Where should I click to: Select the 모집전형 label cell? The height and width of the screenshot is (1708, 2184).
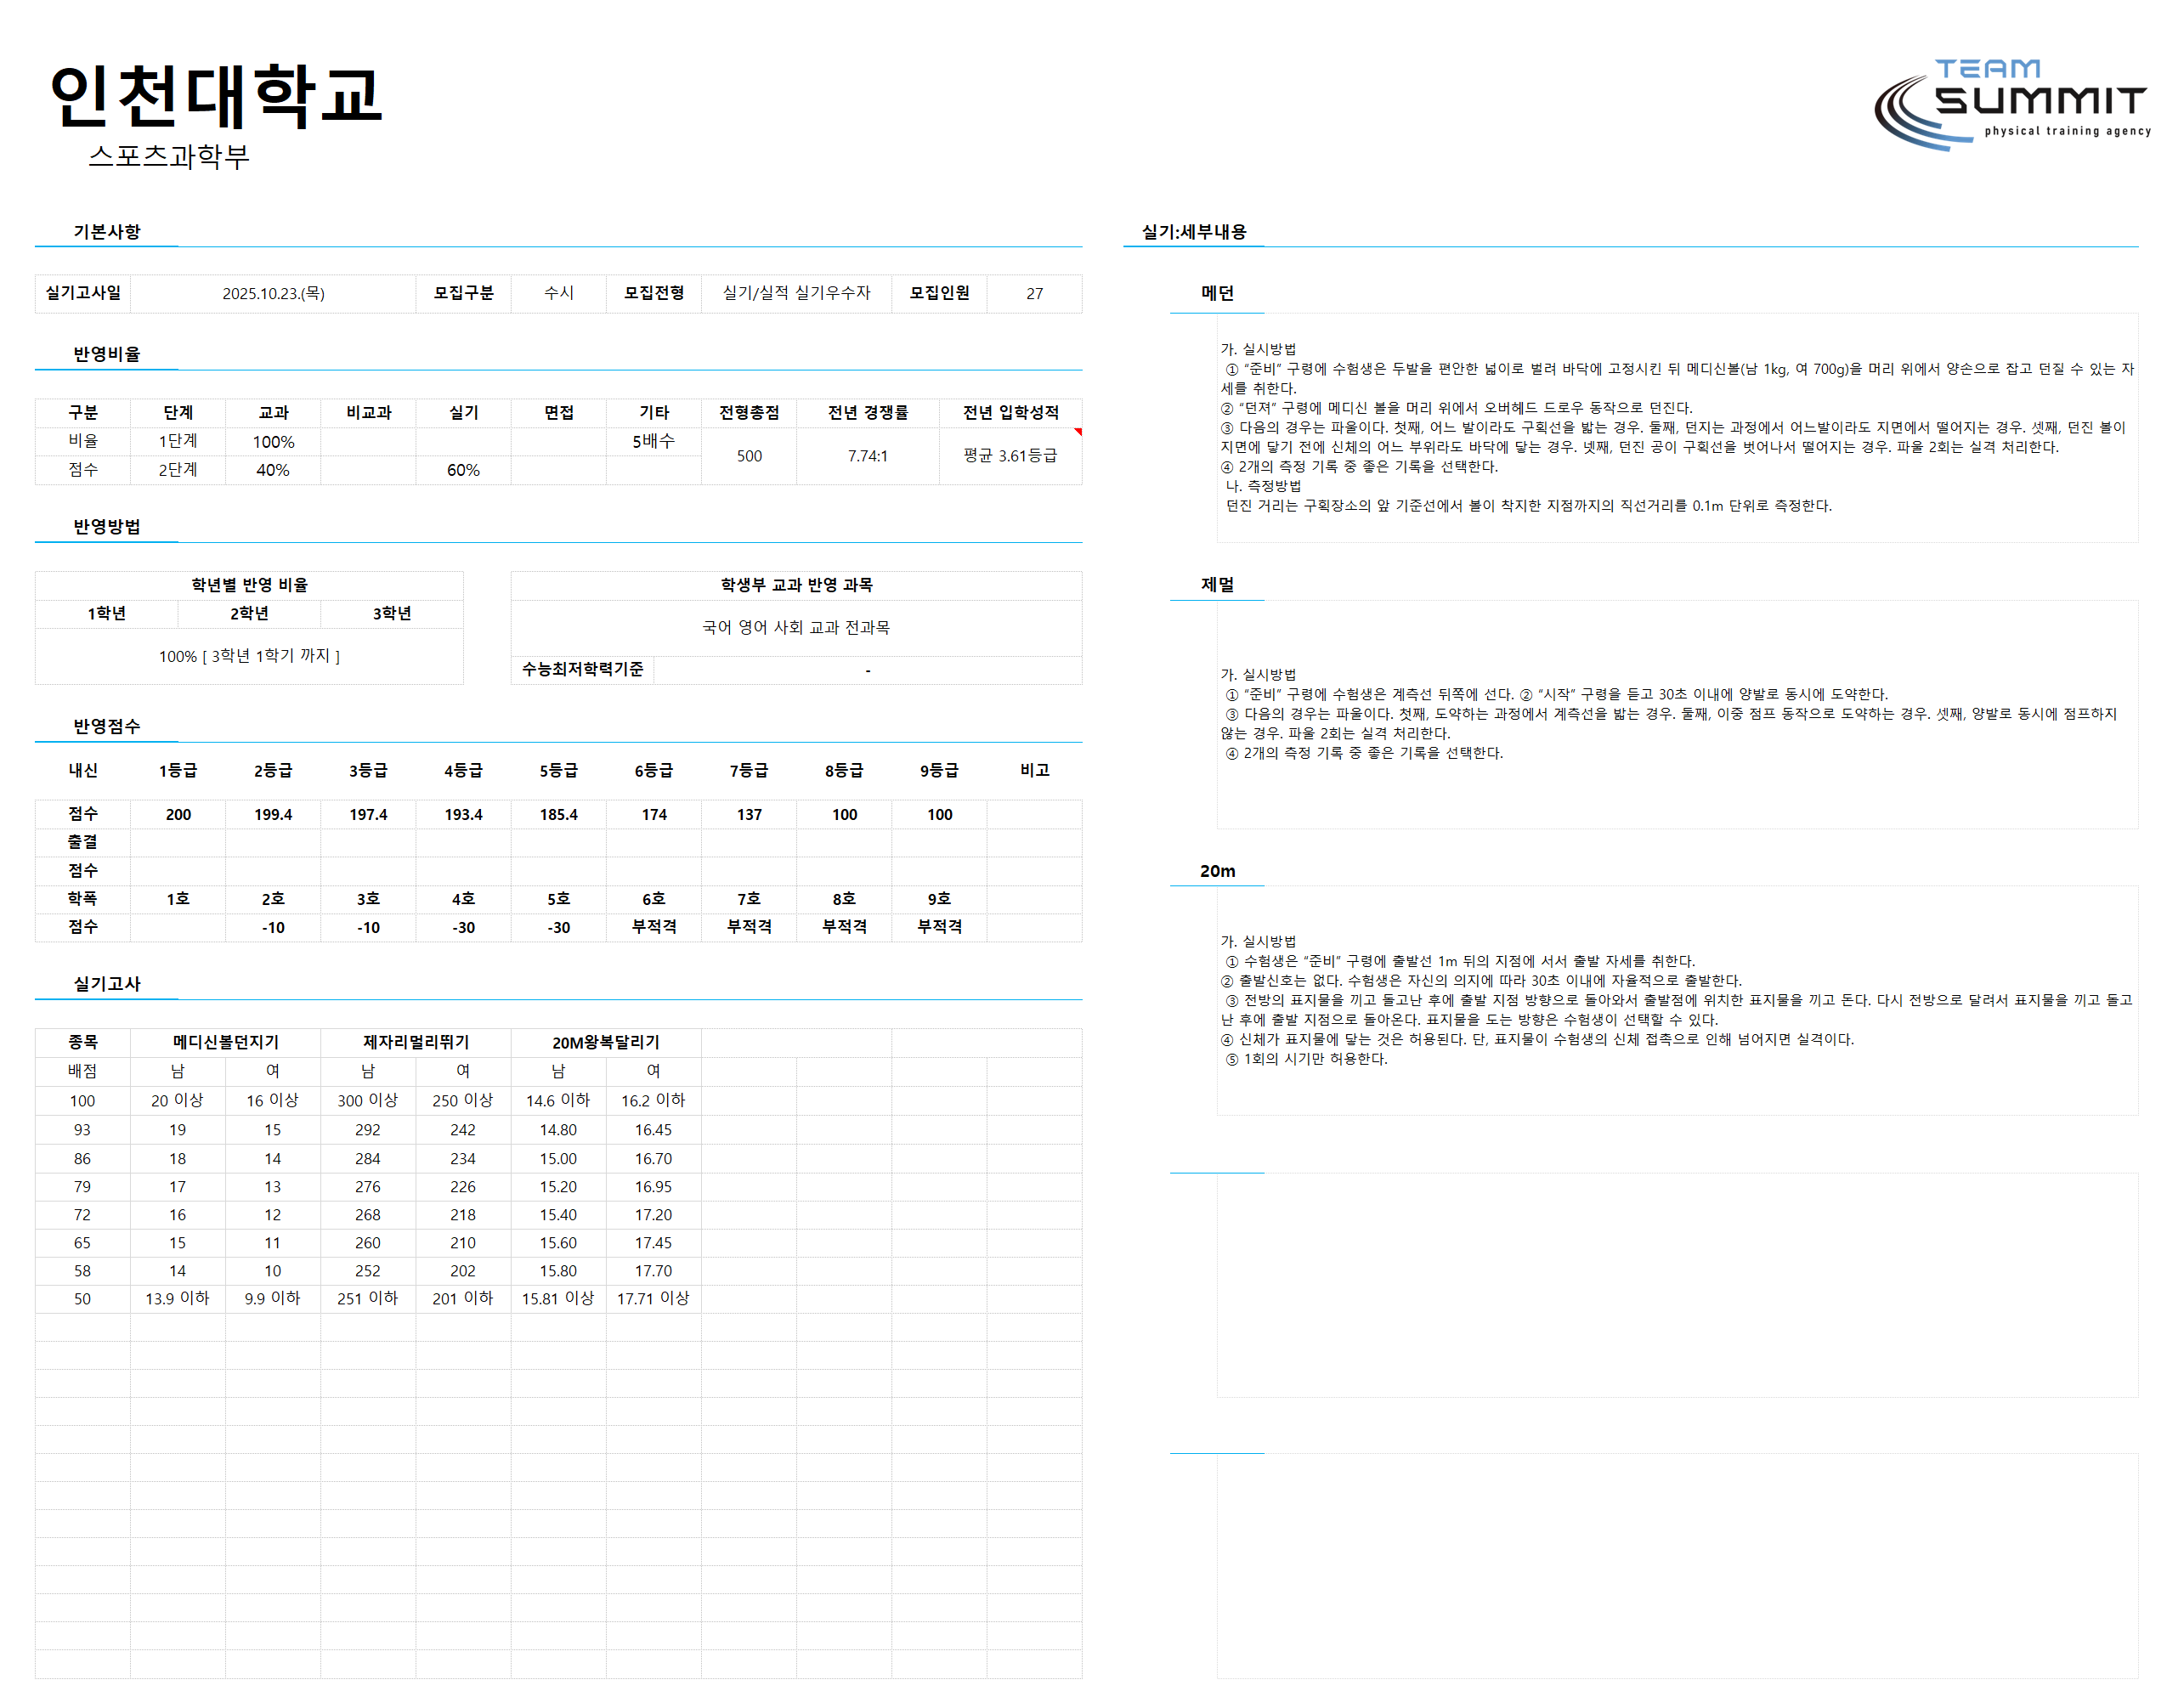654,293
